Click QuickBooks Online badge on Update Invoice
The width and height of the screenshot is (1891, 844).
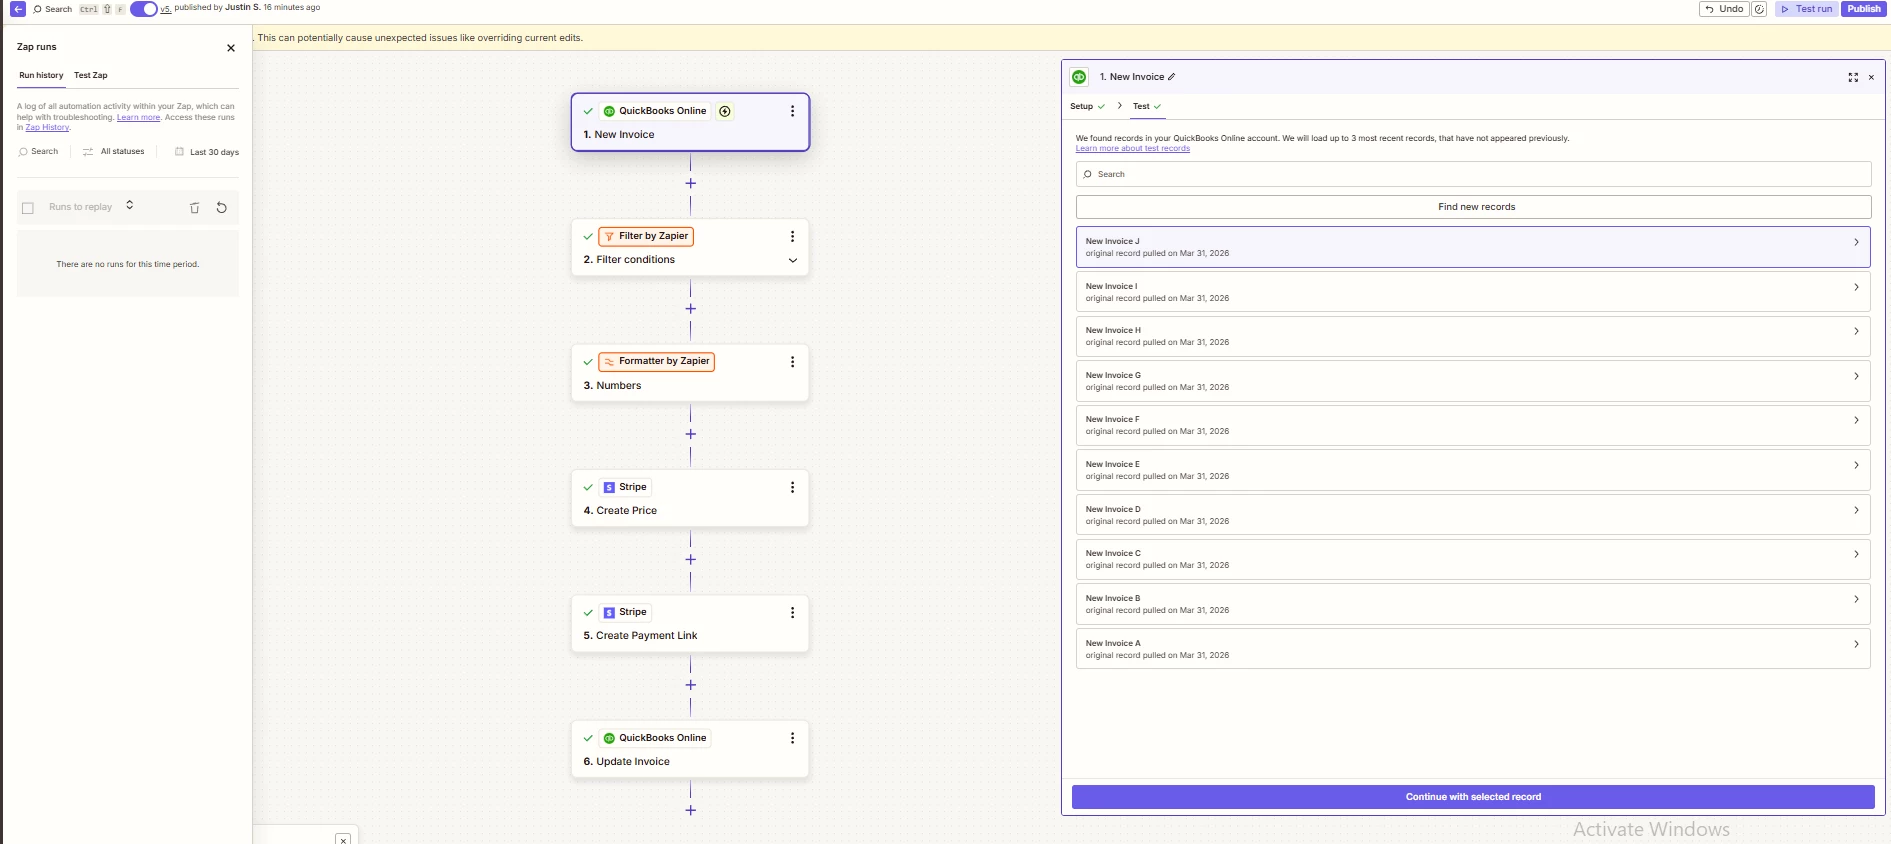click(x=655, y=738)
